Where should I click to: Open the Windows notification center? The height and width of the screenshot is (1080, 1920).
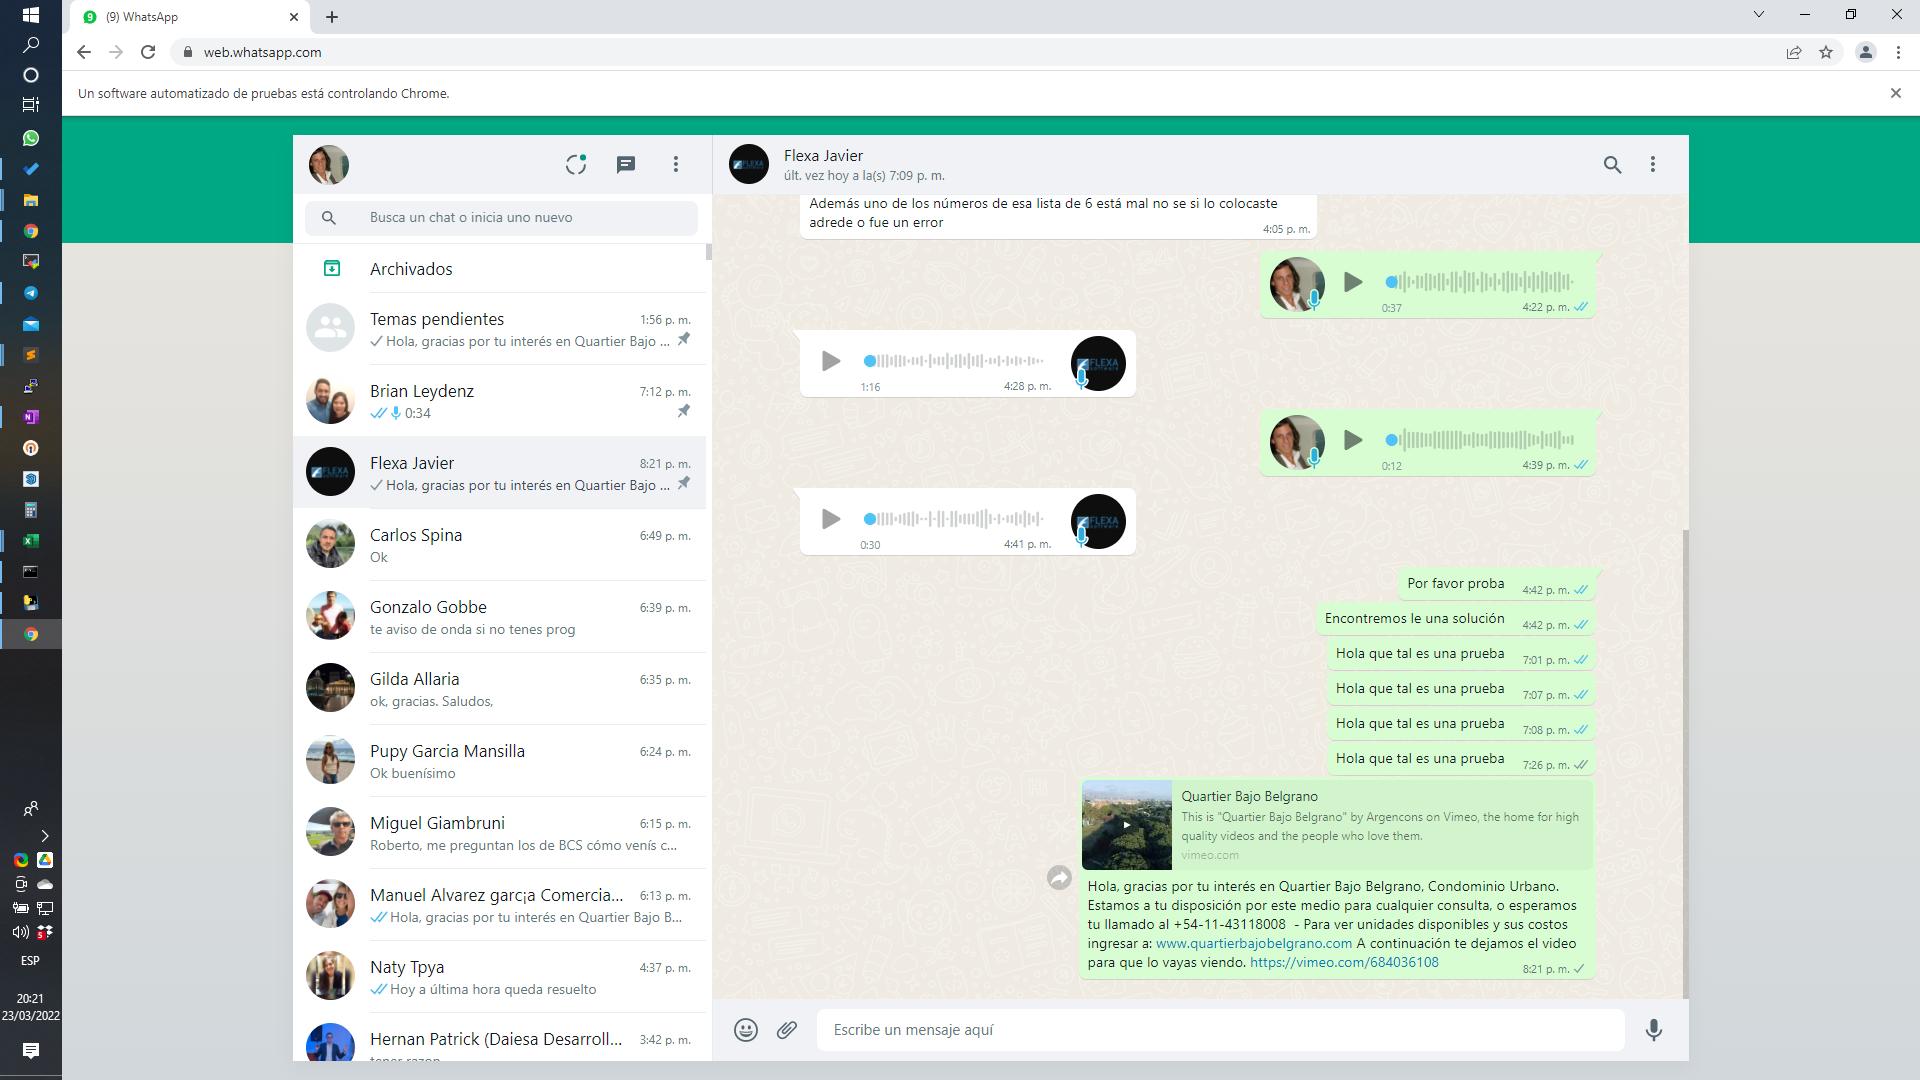click(x=31, y=1050)
